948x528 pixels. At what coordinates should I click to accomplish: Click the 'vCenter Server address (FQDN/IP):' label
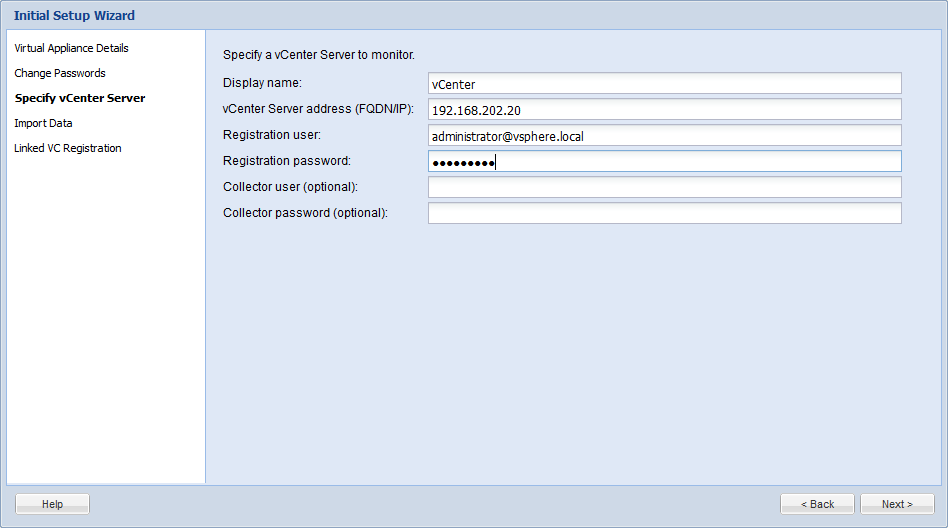318,109
